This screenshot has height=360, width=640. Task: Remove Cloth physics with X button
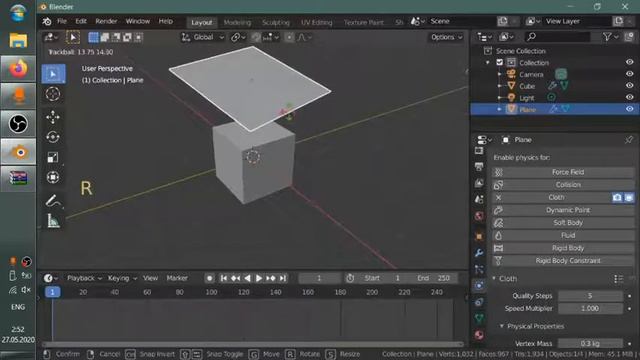pyautogui.click(x=498, y=198)
